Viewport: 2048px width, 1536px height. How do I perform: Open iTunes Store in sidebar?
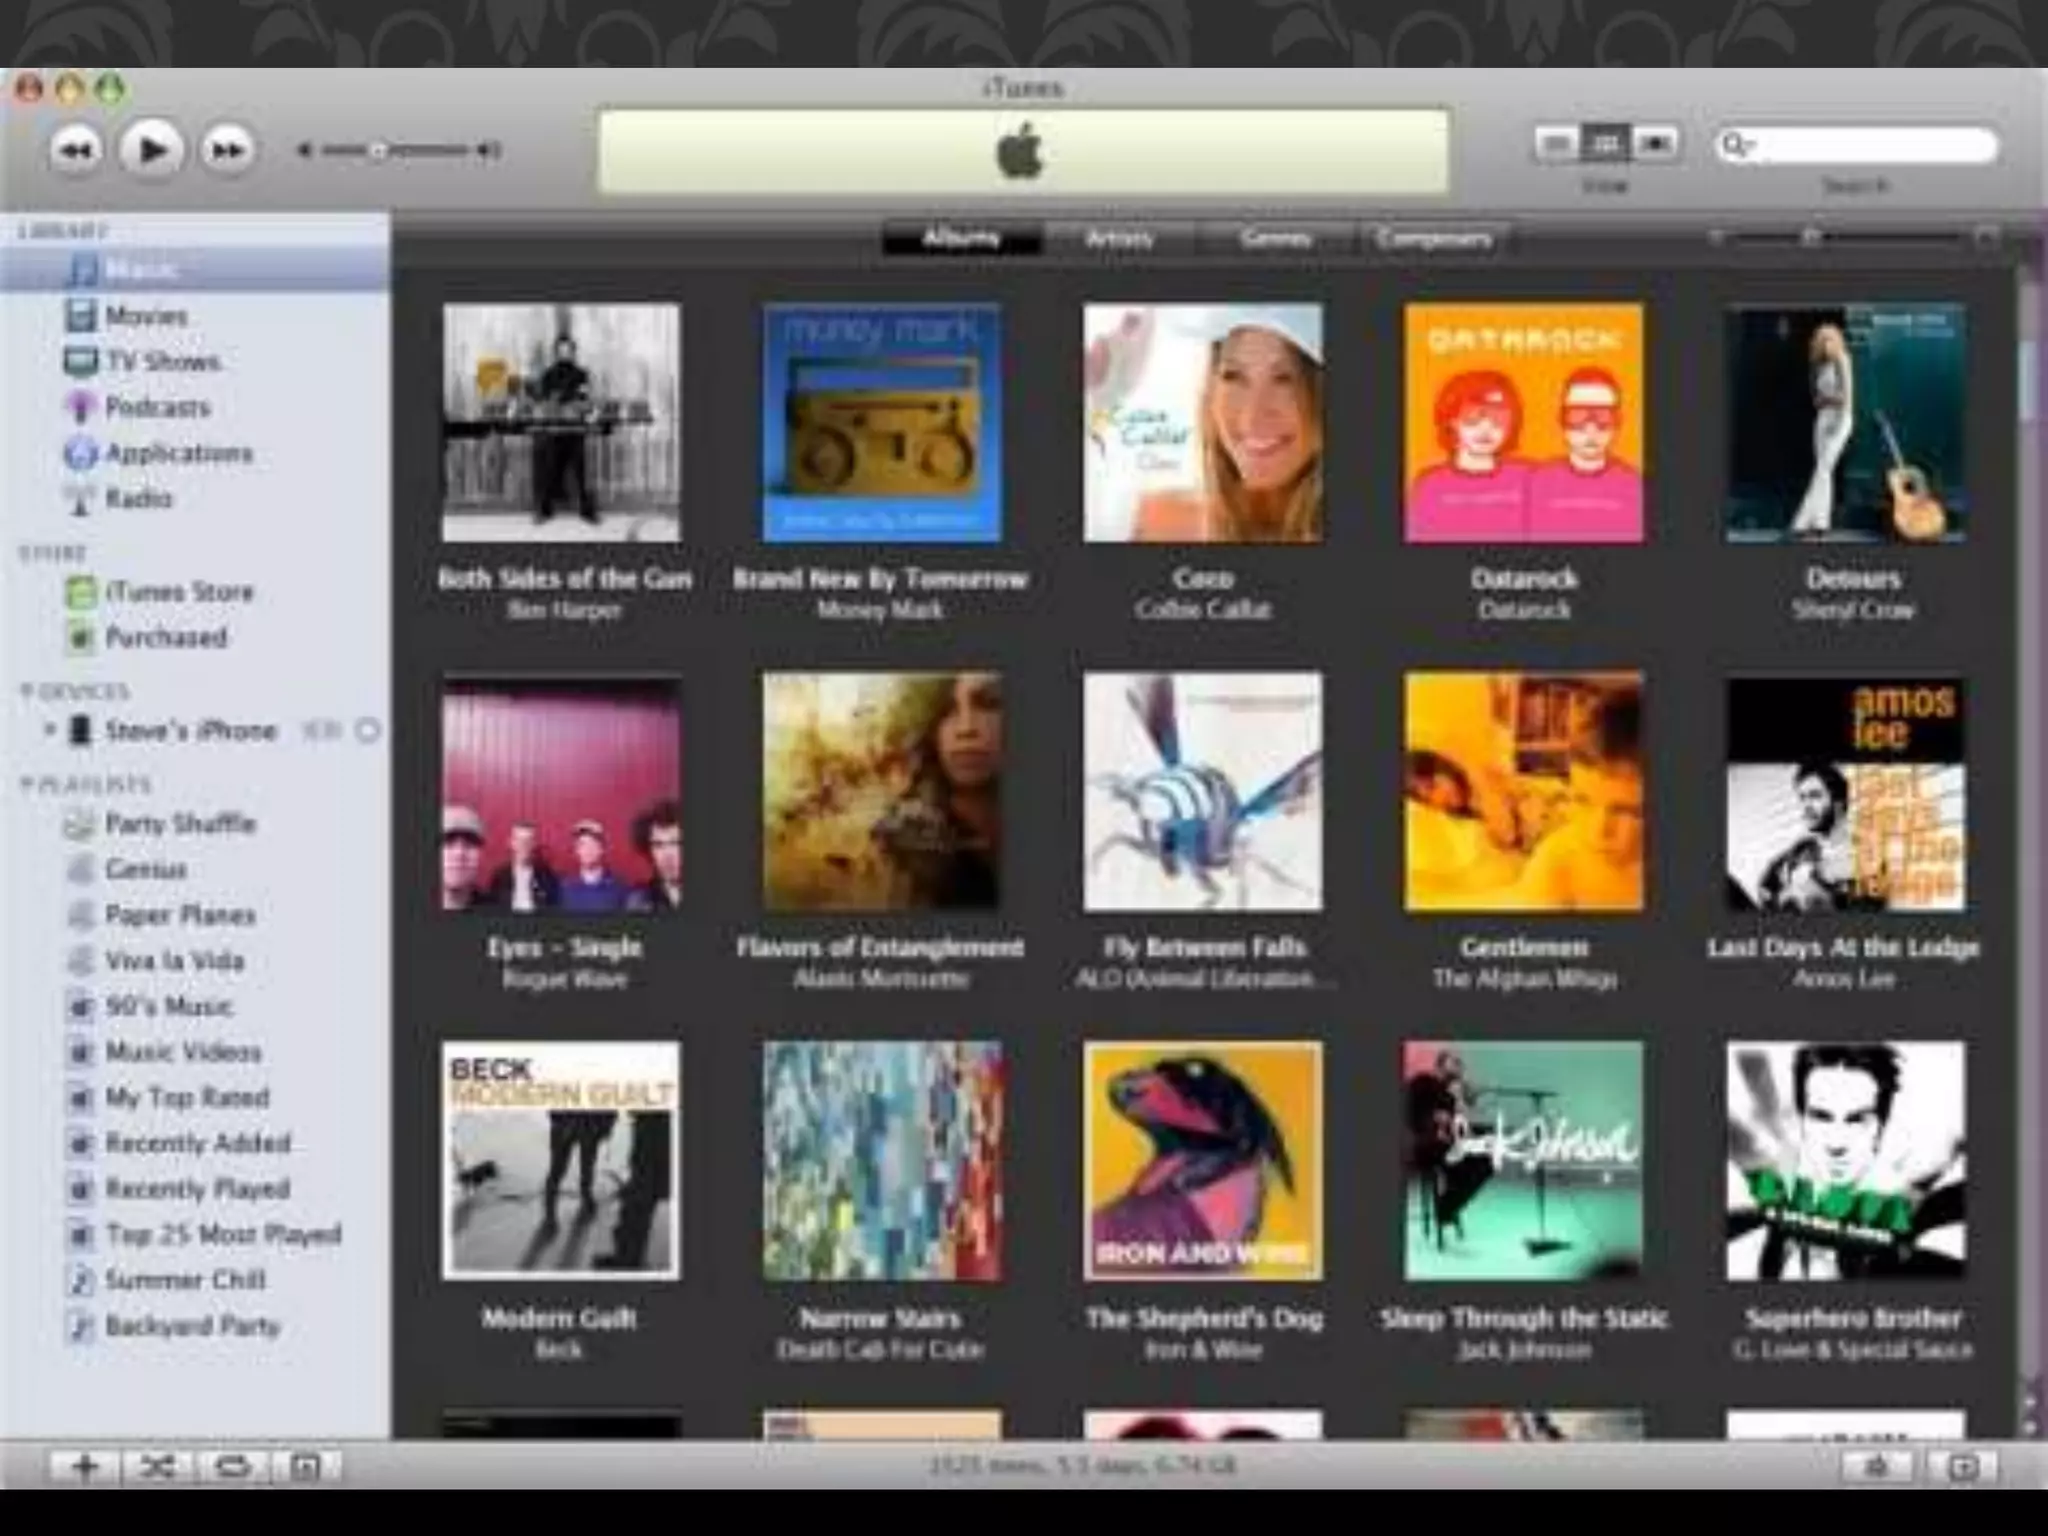click(178, 592)
